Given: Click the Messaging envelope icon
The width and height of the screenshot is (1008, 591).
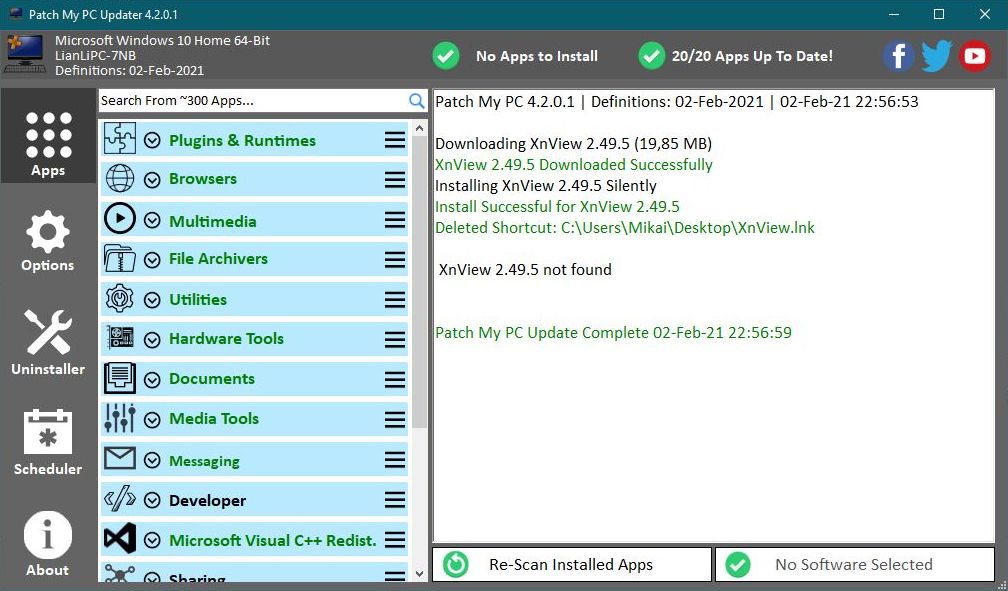Looking at the screenshot, I should pos(120,459).
